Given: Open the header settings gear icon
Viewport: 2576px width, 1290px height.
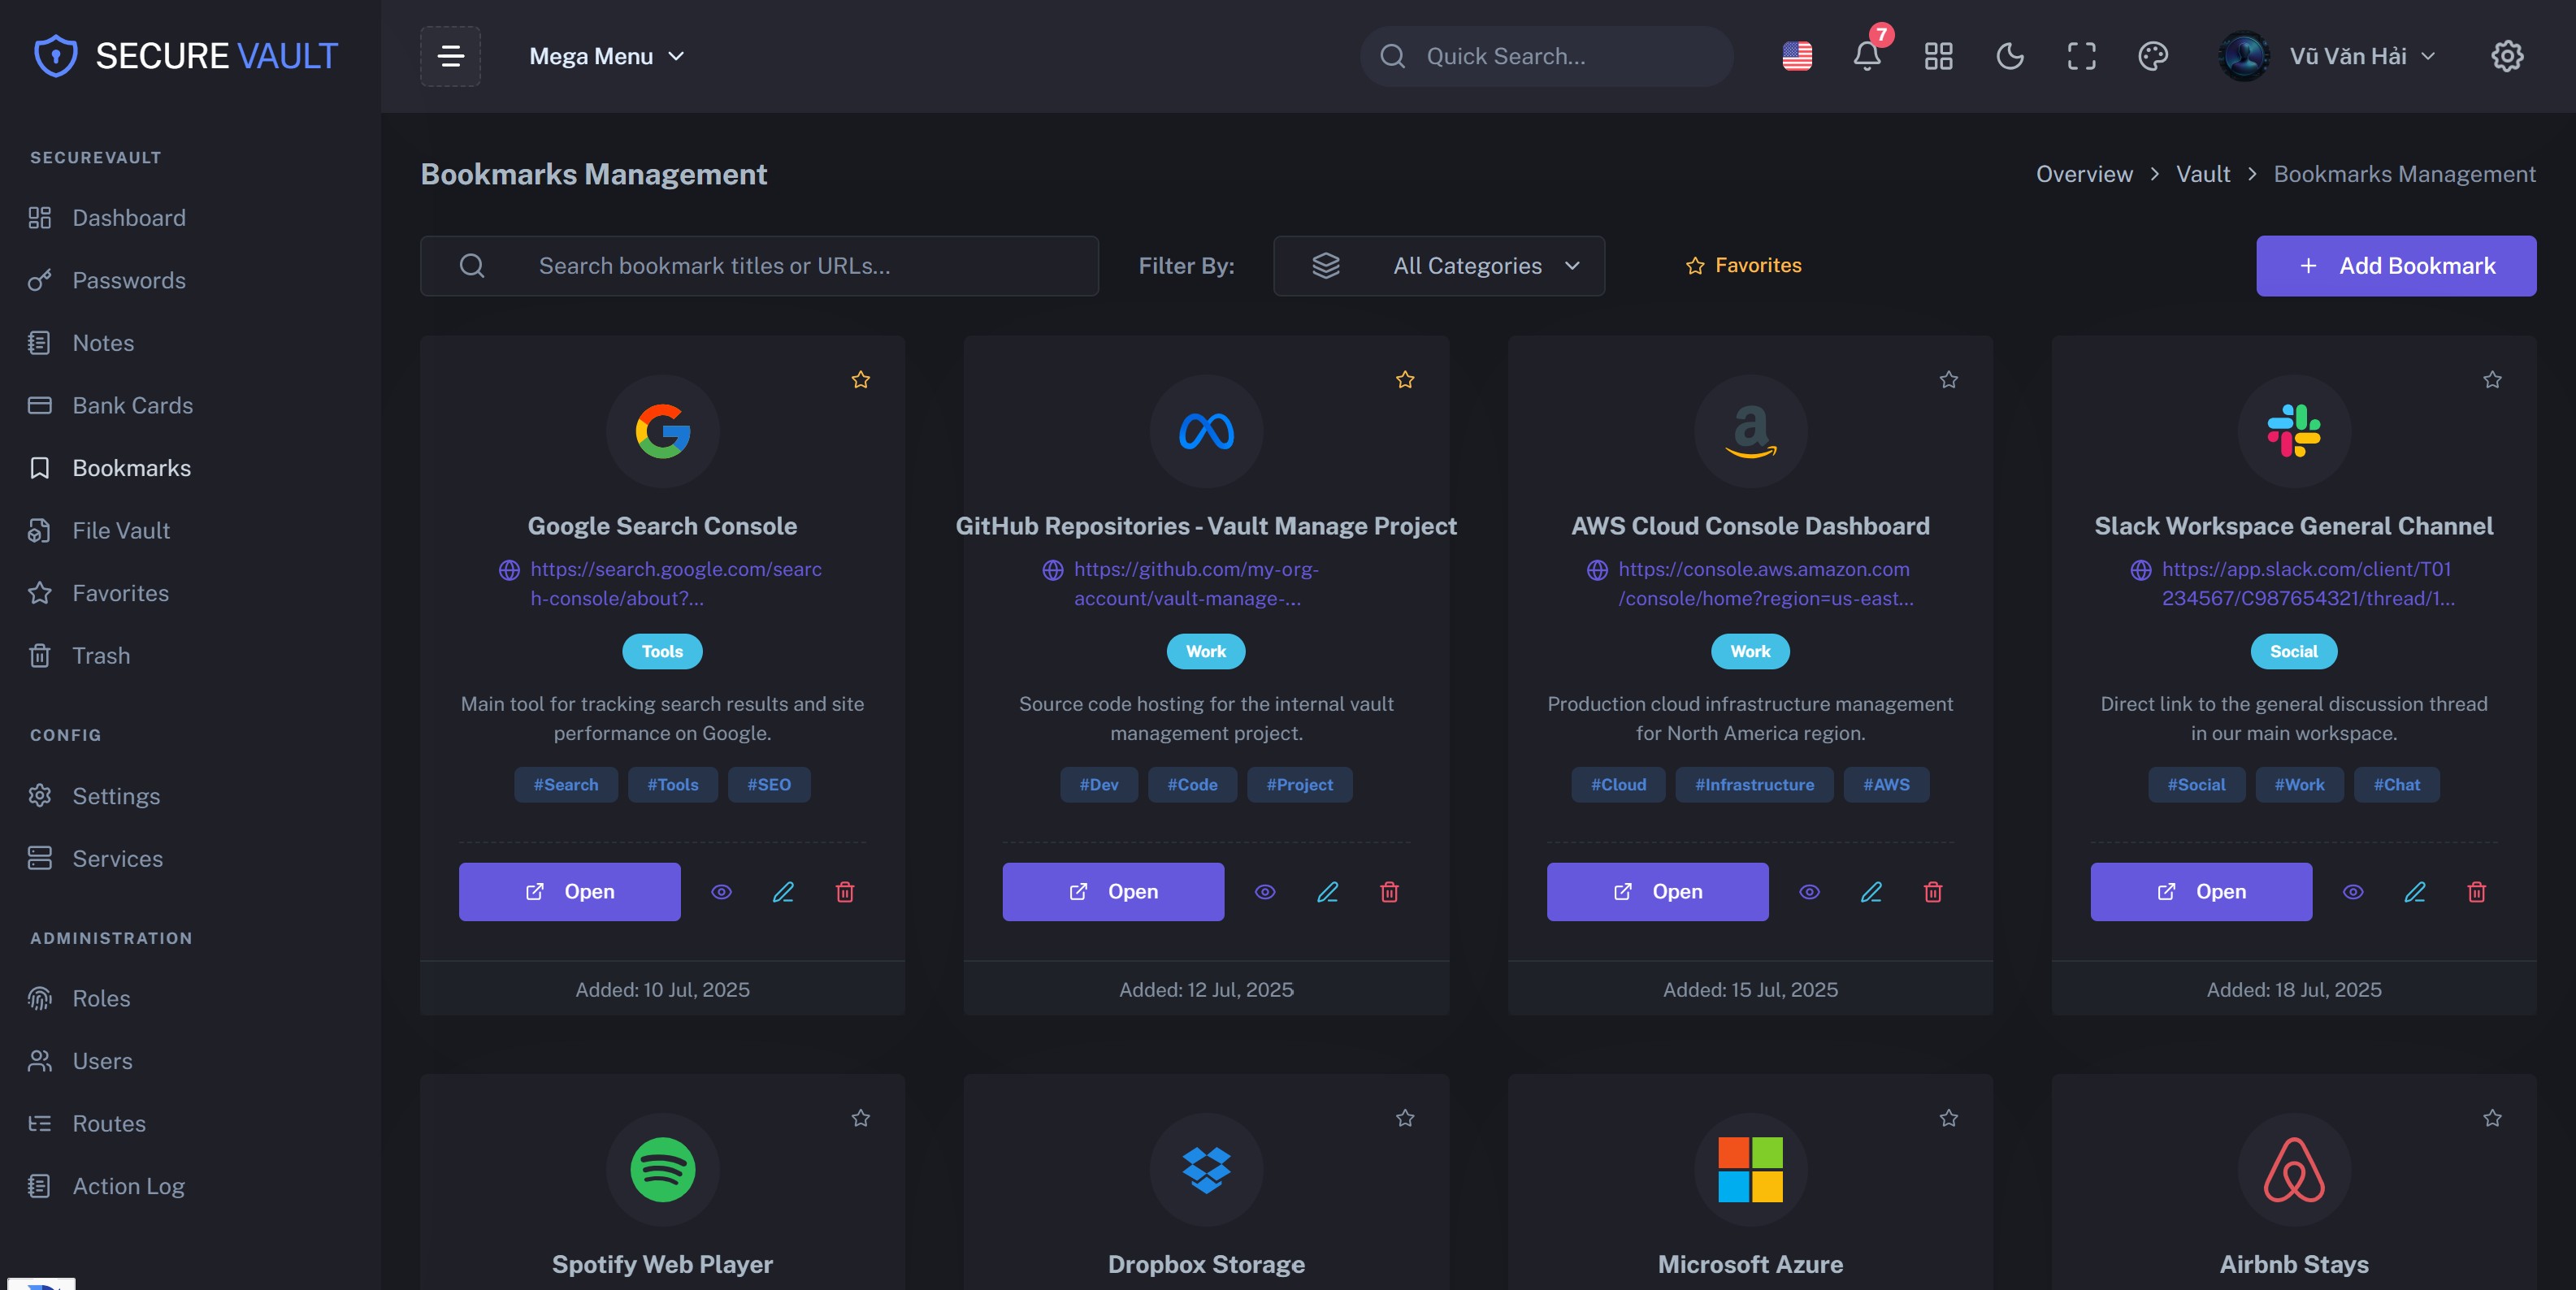Looking at the screenshot, I should tap(2506, 56).
